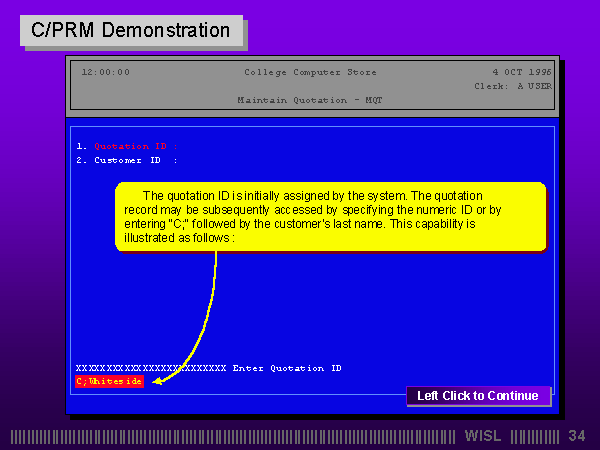Click the XXXXX placeholder string in prompt line
Viewport: 600px width, 450px height.
click(150, 368)
